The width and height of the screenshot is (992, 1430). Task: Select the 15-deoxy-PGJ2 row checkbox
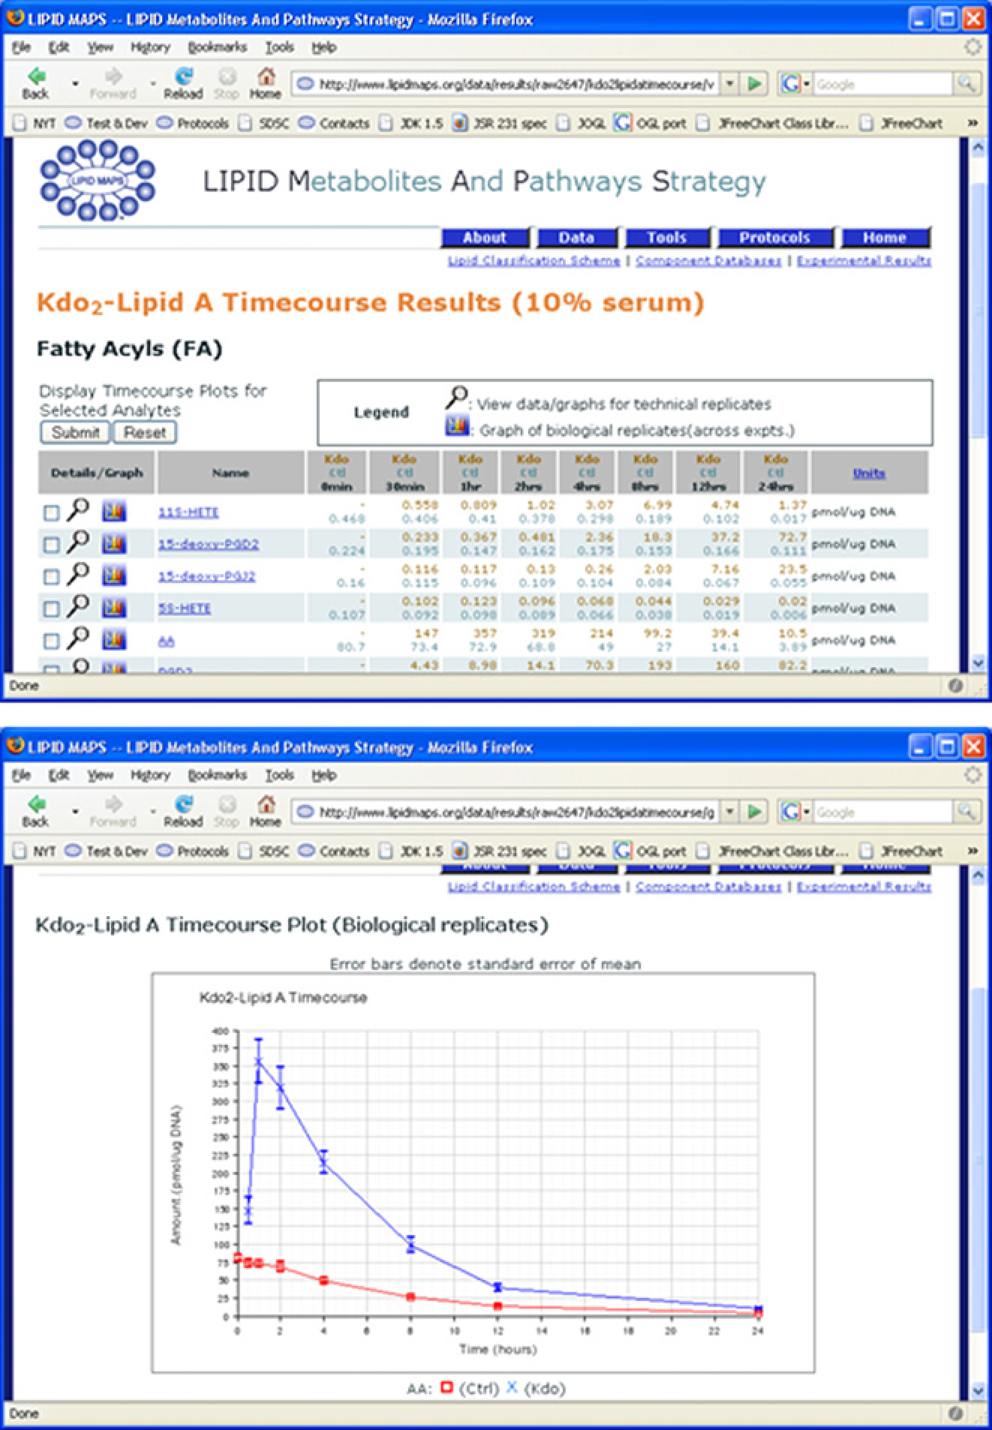pos(51,576)
